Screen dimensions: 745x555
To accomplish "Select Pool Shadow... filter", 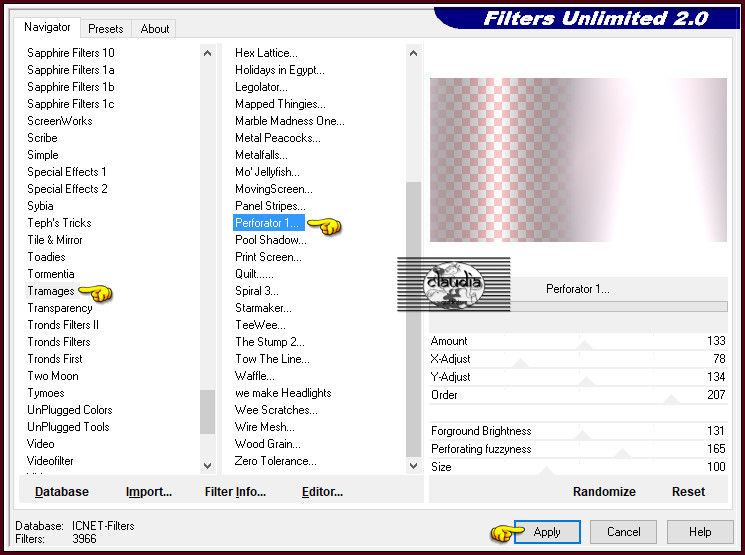I will coord(271,240).
